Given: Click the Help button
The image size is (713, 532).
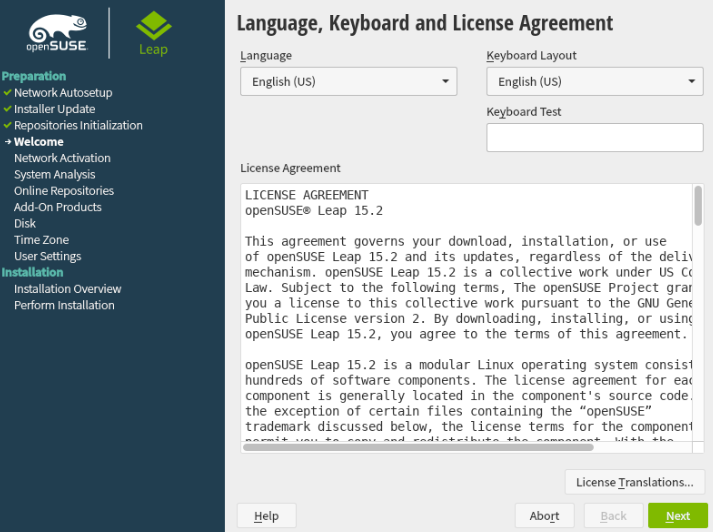Looking at the screenshot, I should click(266, 516).
